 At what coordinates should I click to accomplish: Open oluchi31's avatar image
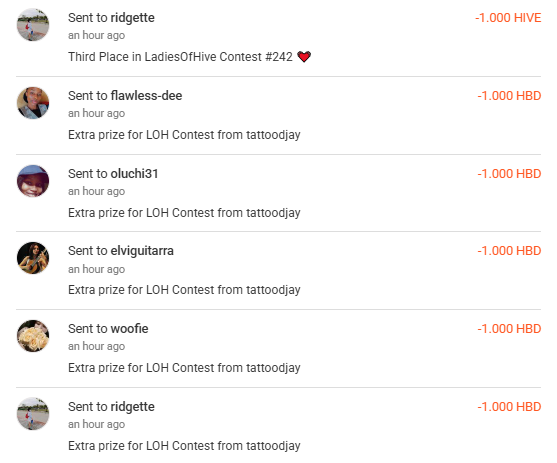33,181
